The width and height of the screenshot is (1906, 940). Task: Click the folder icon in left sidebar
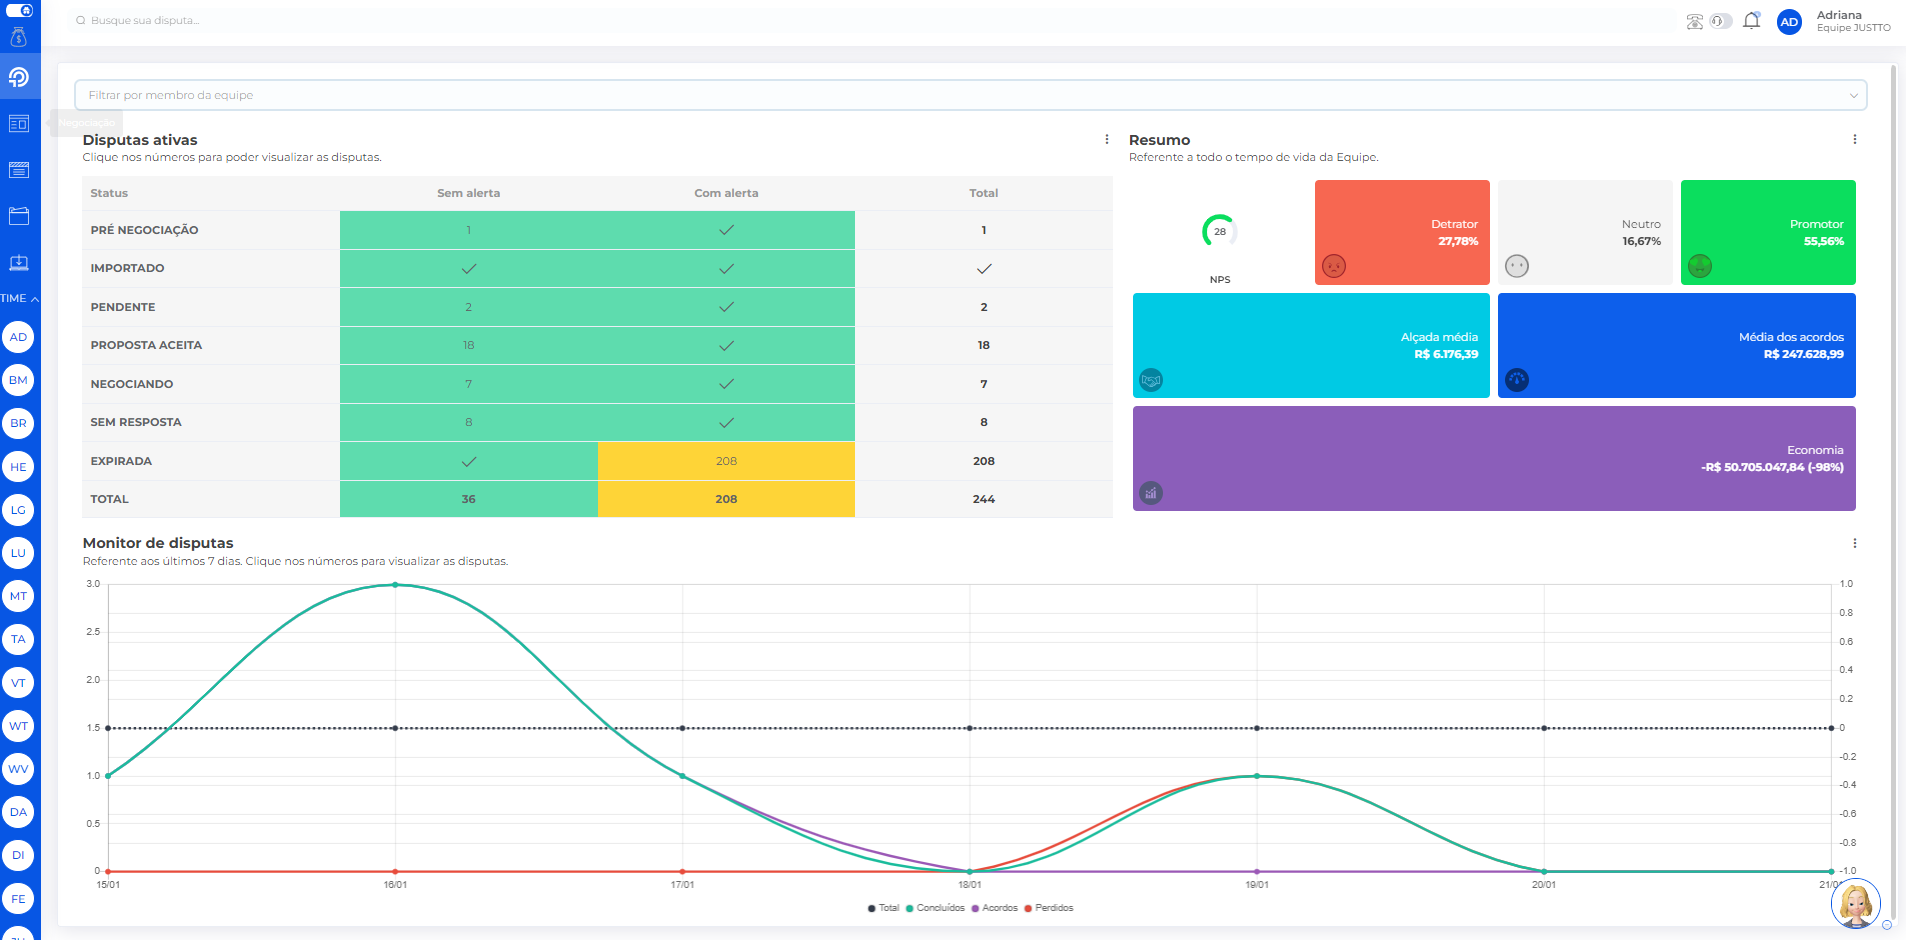point(19,216)
